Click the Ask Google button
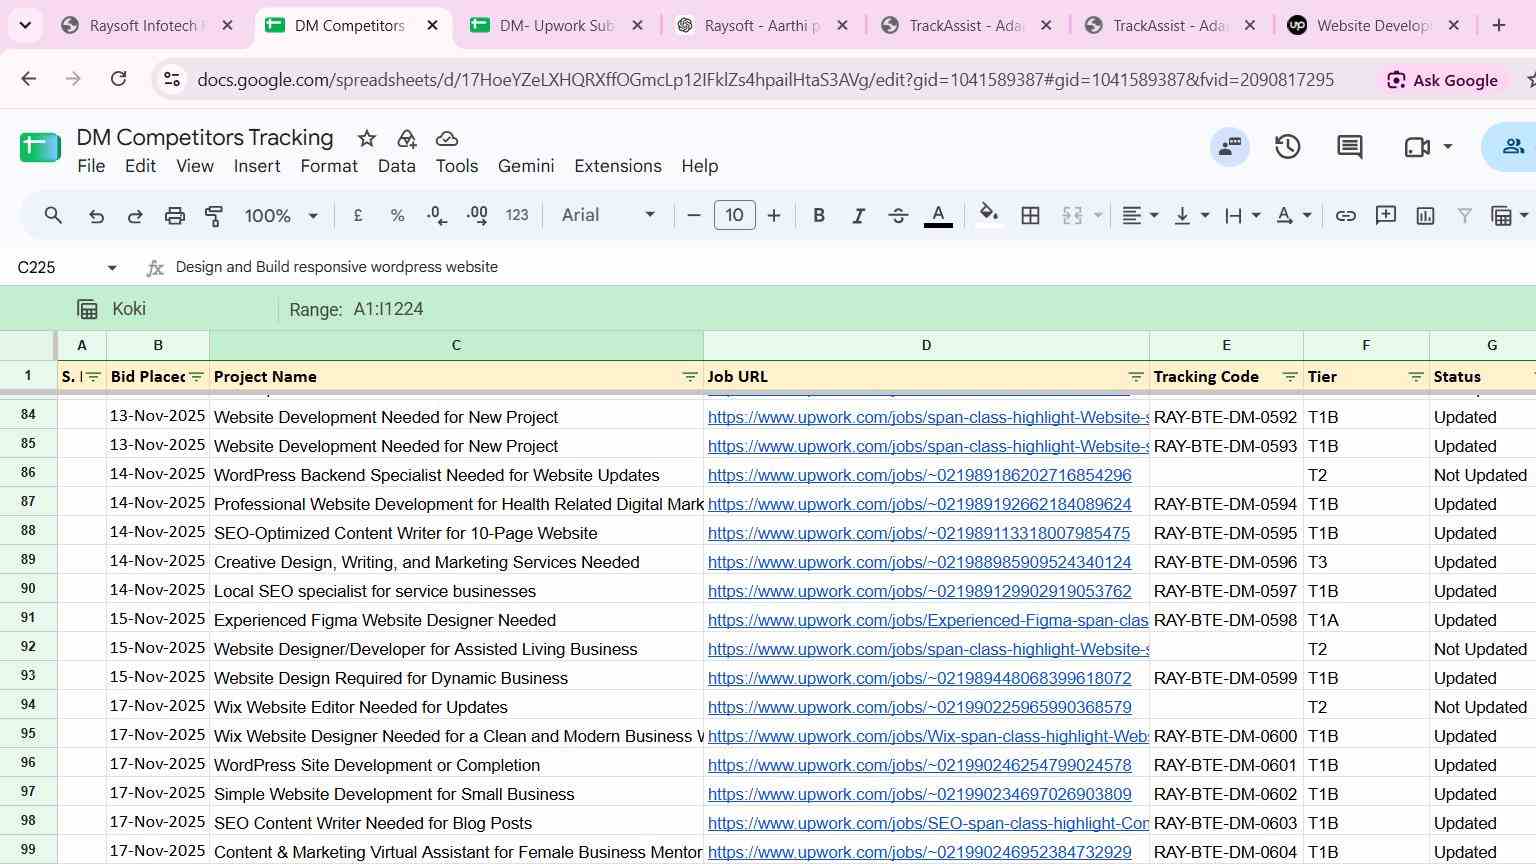The height and width of the screenshot is (864, 1536). (1441, 80)
